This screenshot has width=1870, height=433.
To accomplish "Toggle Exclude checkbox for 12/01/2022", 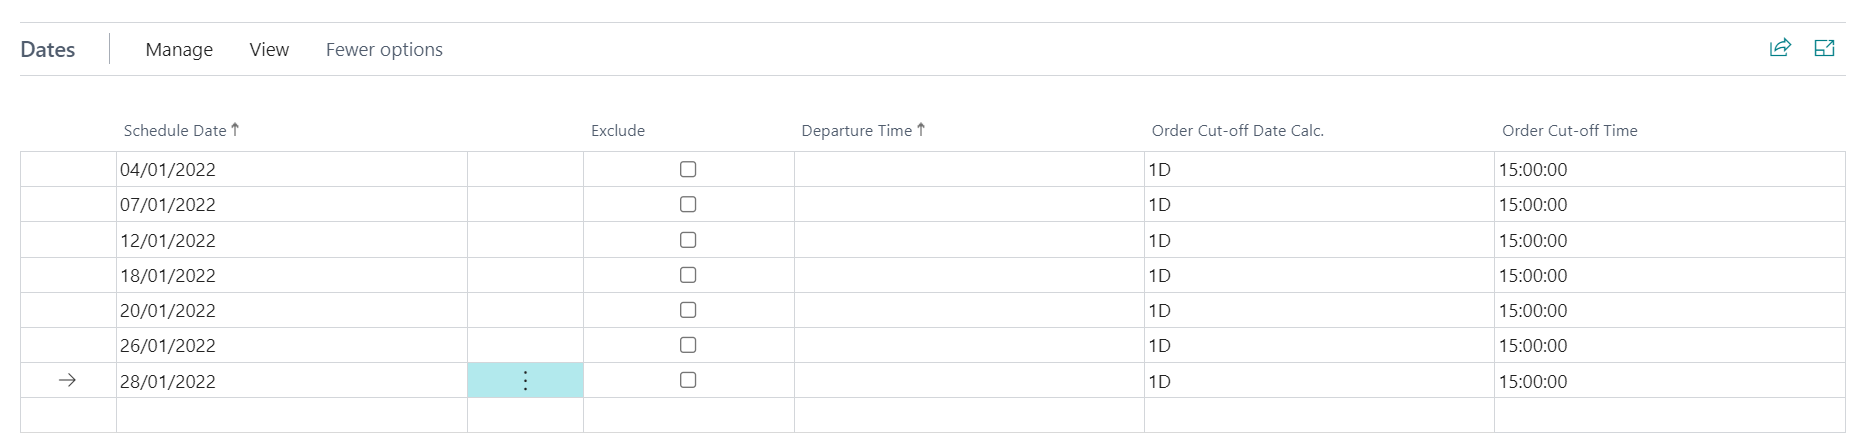I will point(688,240).
